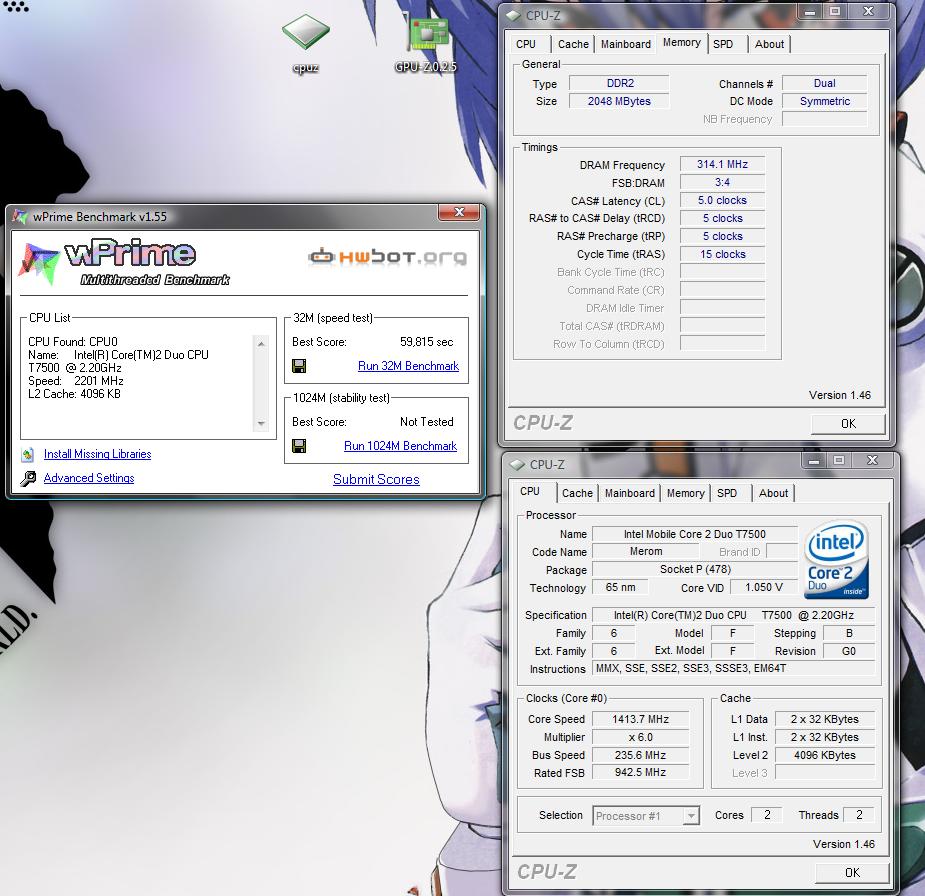Click wPrime title bar app icon
Image resolution: width=925 pixels, height=896 pixels.
point(20,216)
